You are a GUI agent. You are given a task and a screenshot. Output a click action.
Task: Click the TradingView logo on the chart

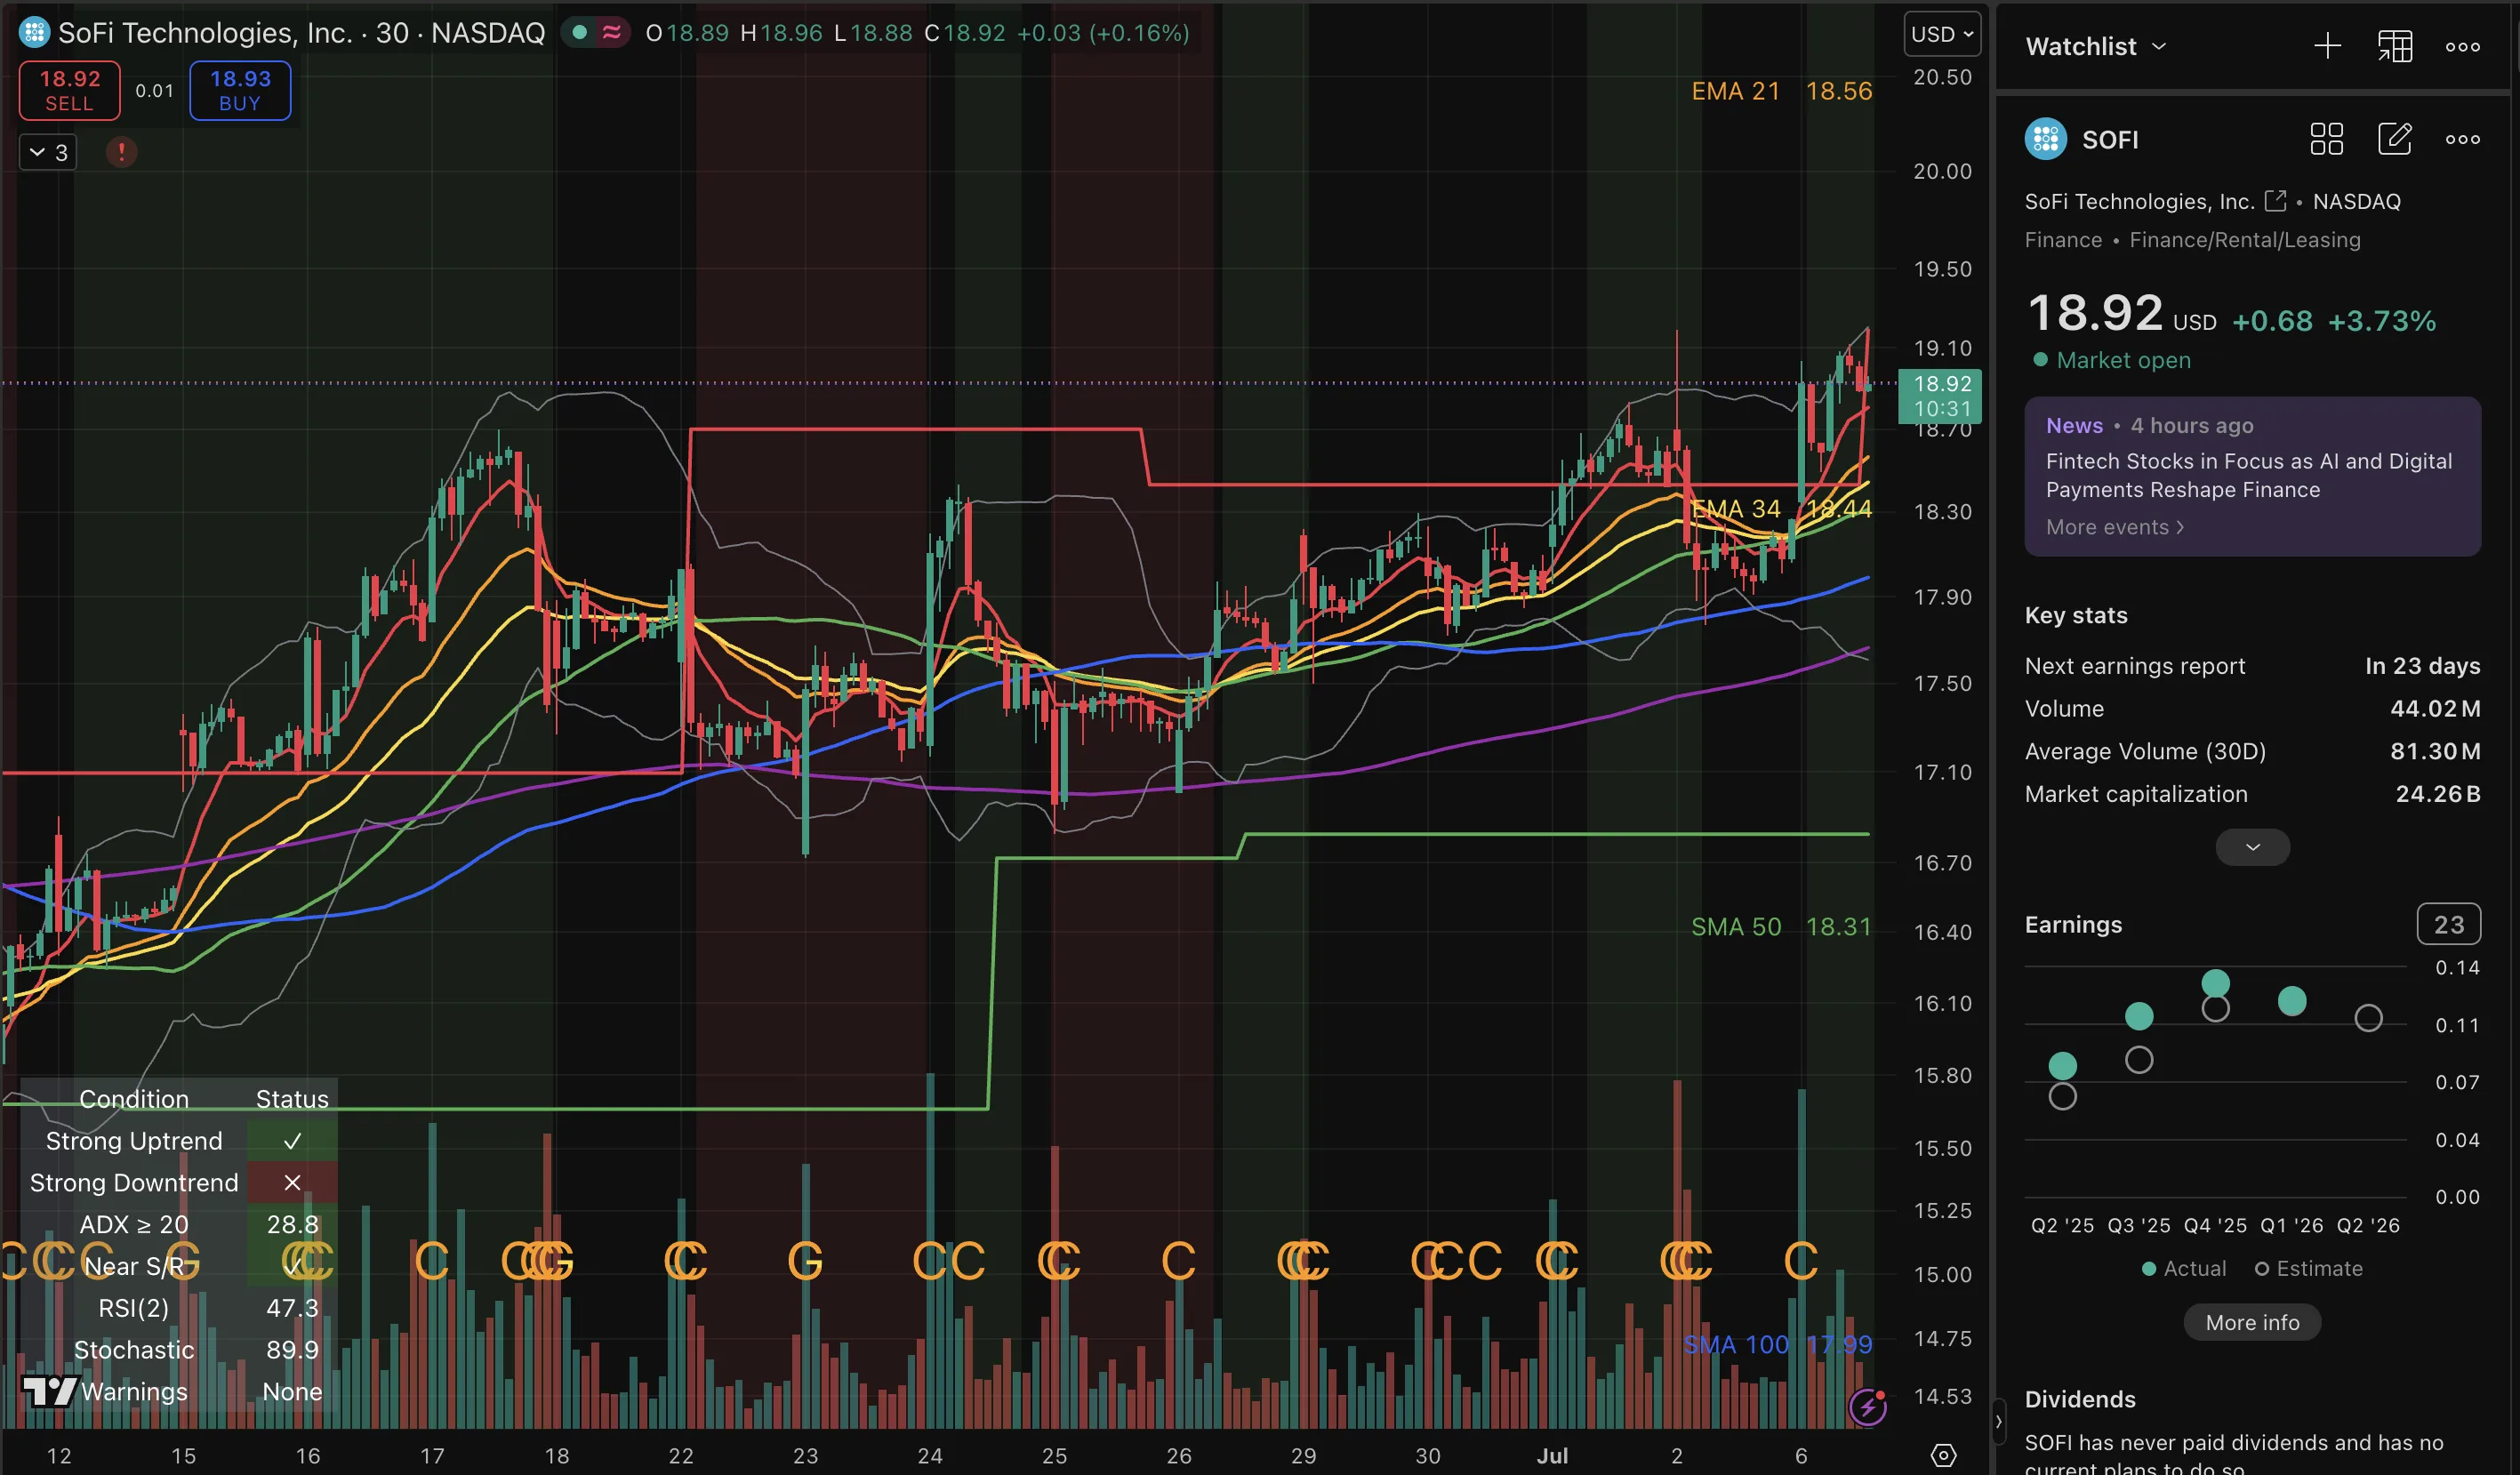(50, 1391)
